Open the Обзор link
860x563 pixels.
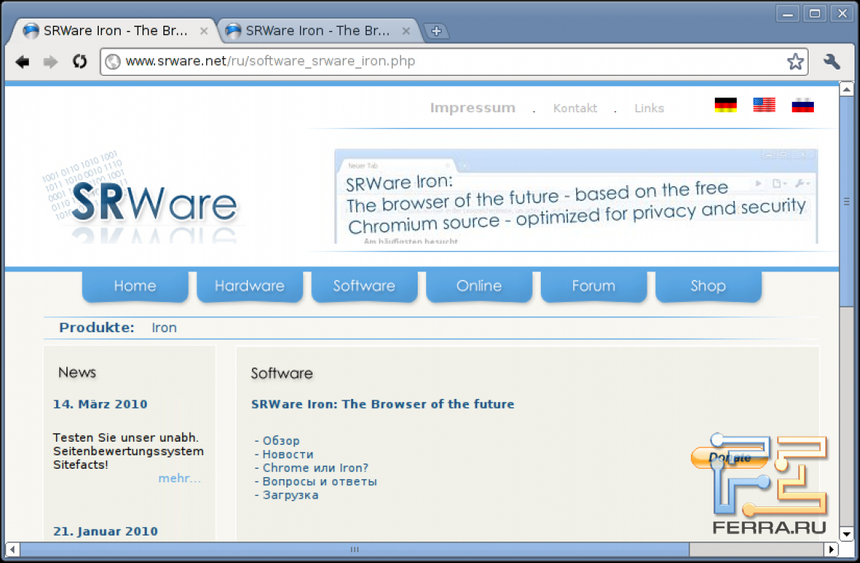pyautogui.click(x=281, y=441)
